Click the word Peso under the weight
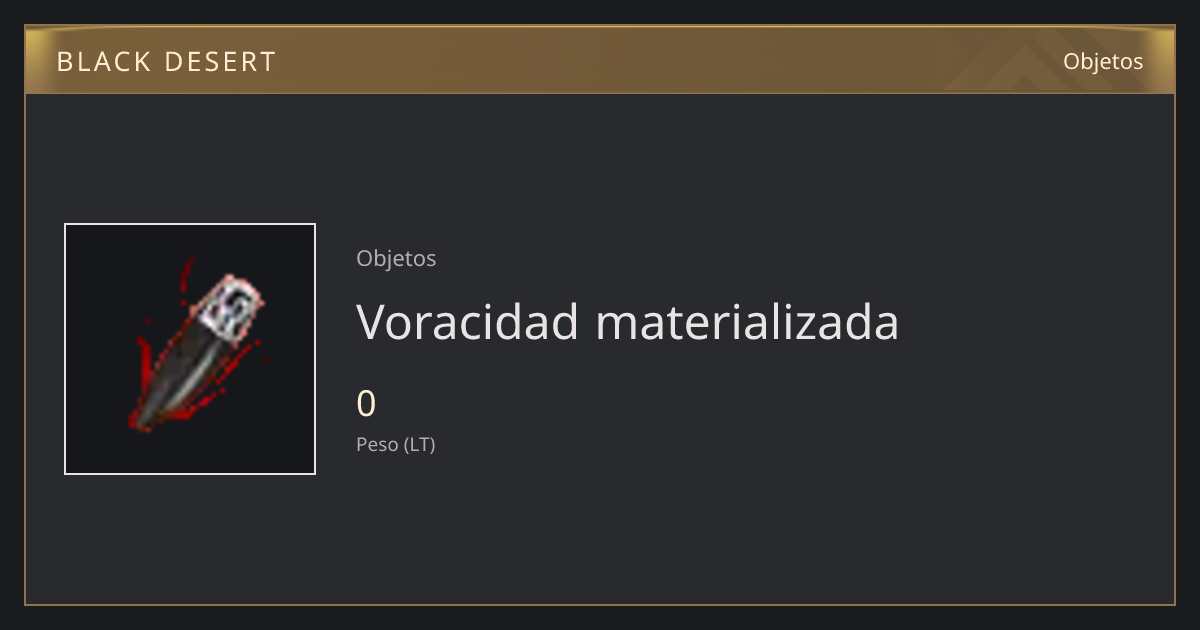Viewport: 1200px width, 630px height. point(377,445)
